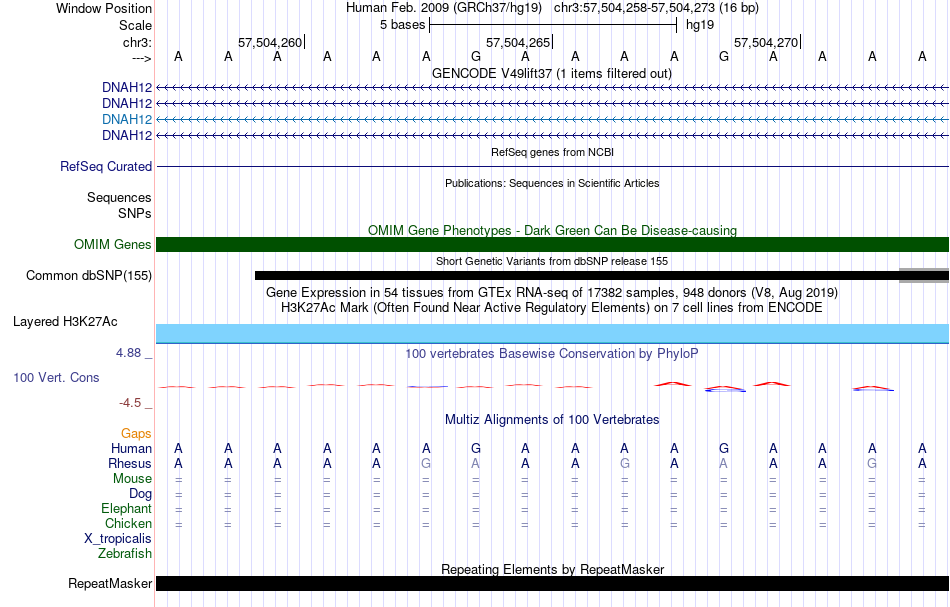Click the ---> sequence direction arrow label

pos(141,58)
